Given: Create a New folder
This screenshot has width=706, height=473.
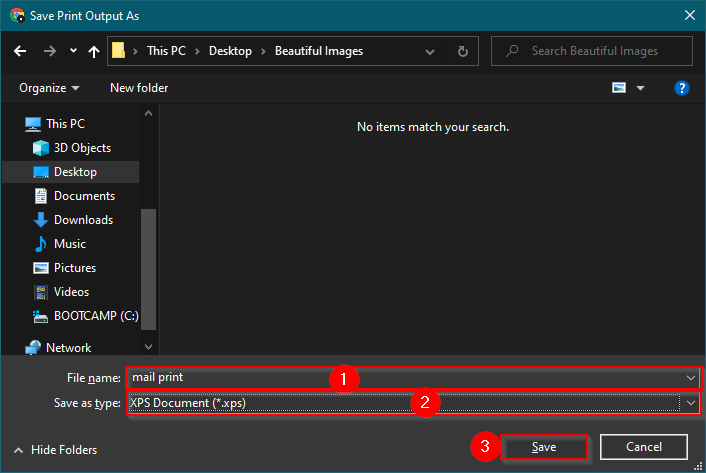Looking at the screenshot, I should tap(139, 88).
